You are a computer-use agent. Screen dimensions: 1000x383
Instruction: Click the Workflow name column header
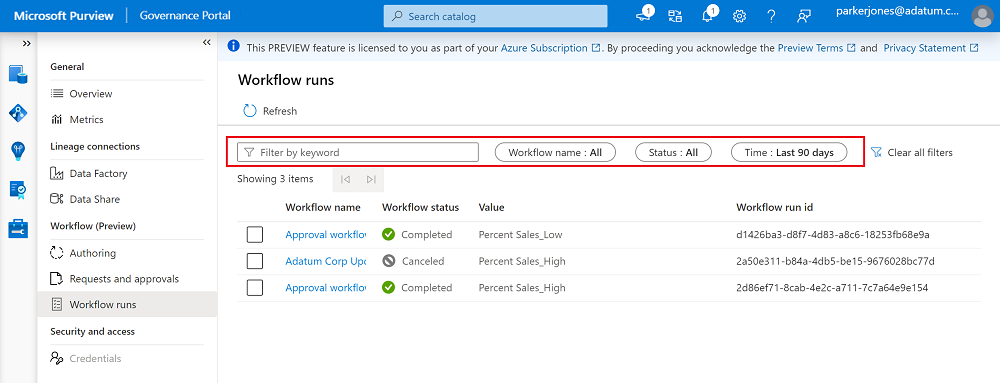pyautogui.click(x=323, y=207)
